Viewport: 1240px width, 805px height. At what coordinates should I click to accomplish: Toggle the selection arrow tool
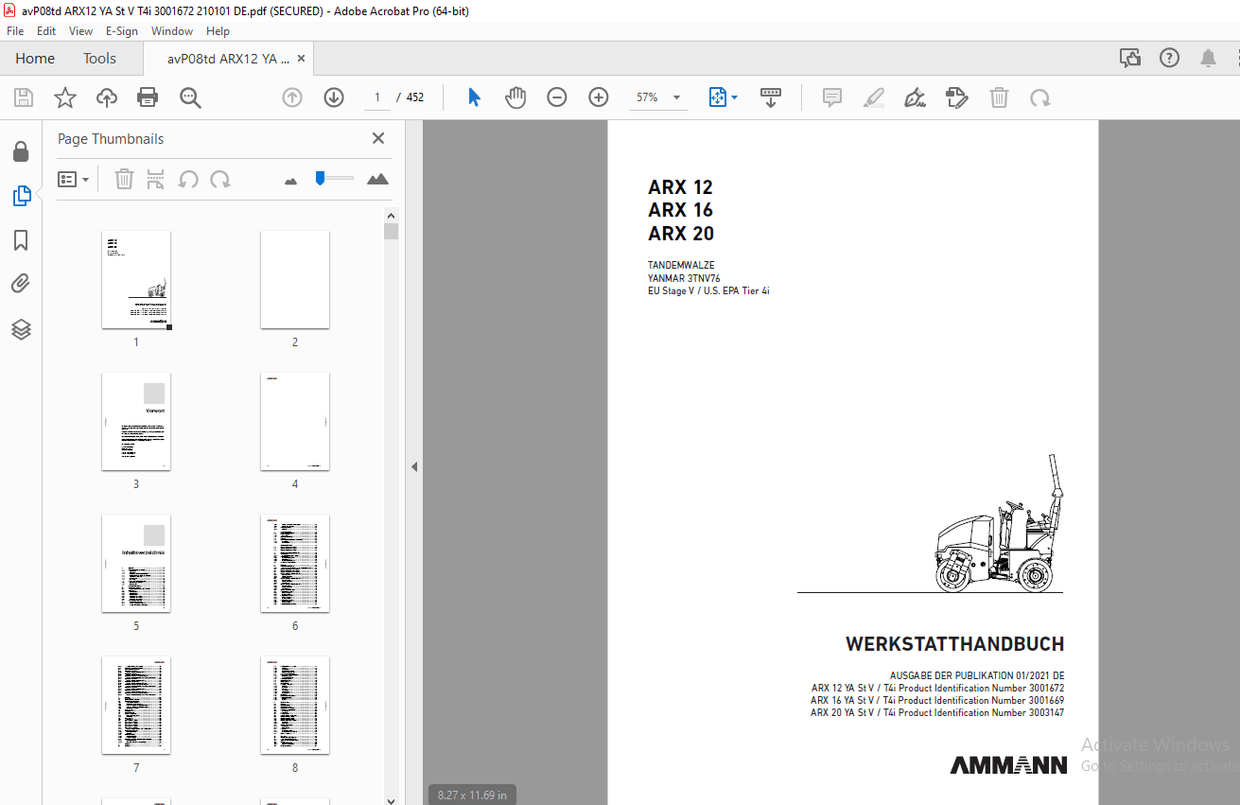[x=473, y=97]
